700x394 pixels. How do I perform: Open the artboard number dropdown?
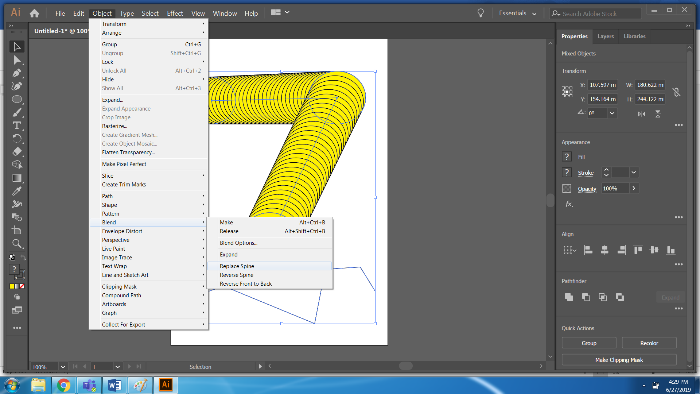point(117,367)
